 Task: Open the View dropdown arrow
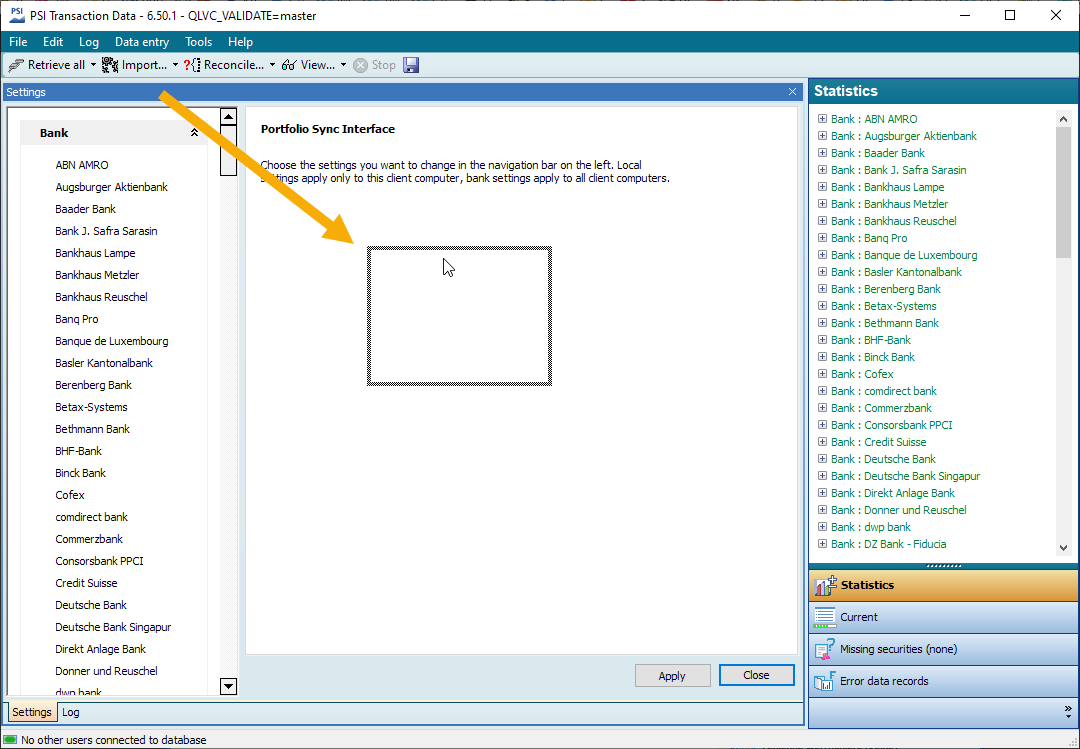[x=343, y=65]
